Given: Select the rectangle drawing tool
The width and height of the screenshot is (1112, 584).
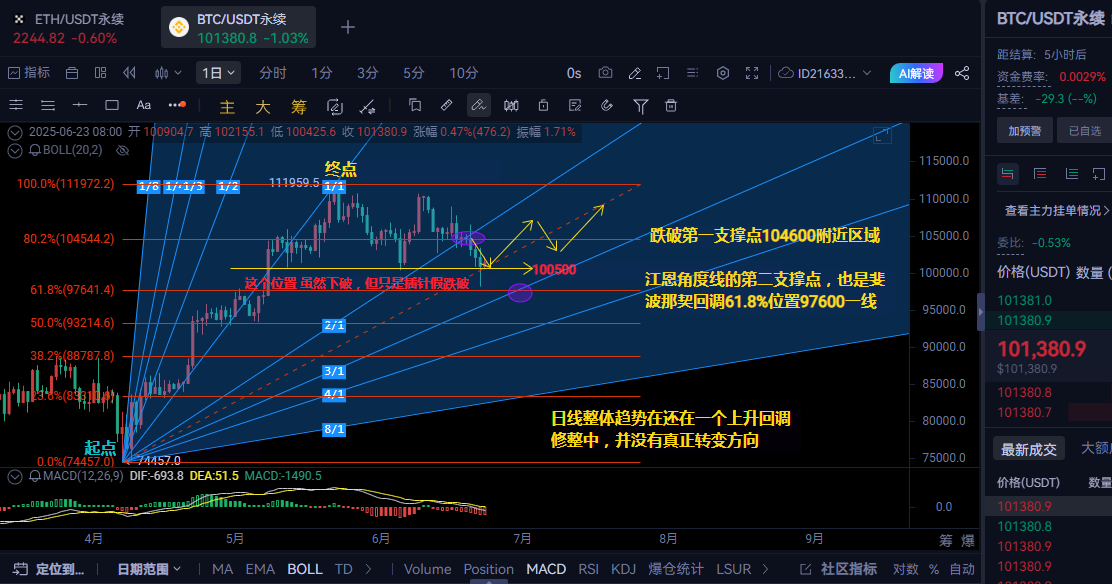Looking at the screenshot, I should pyautogui.click(x=112, y=105).
